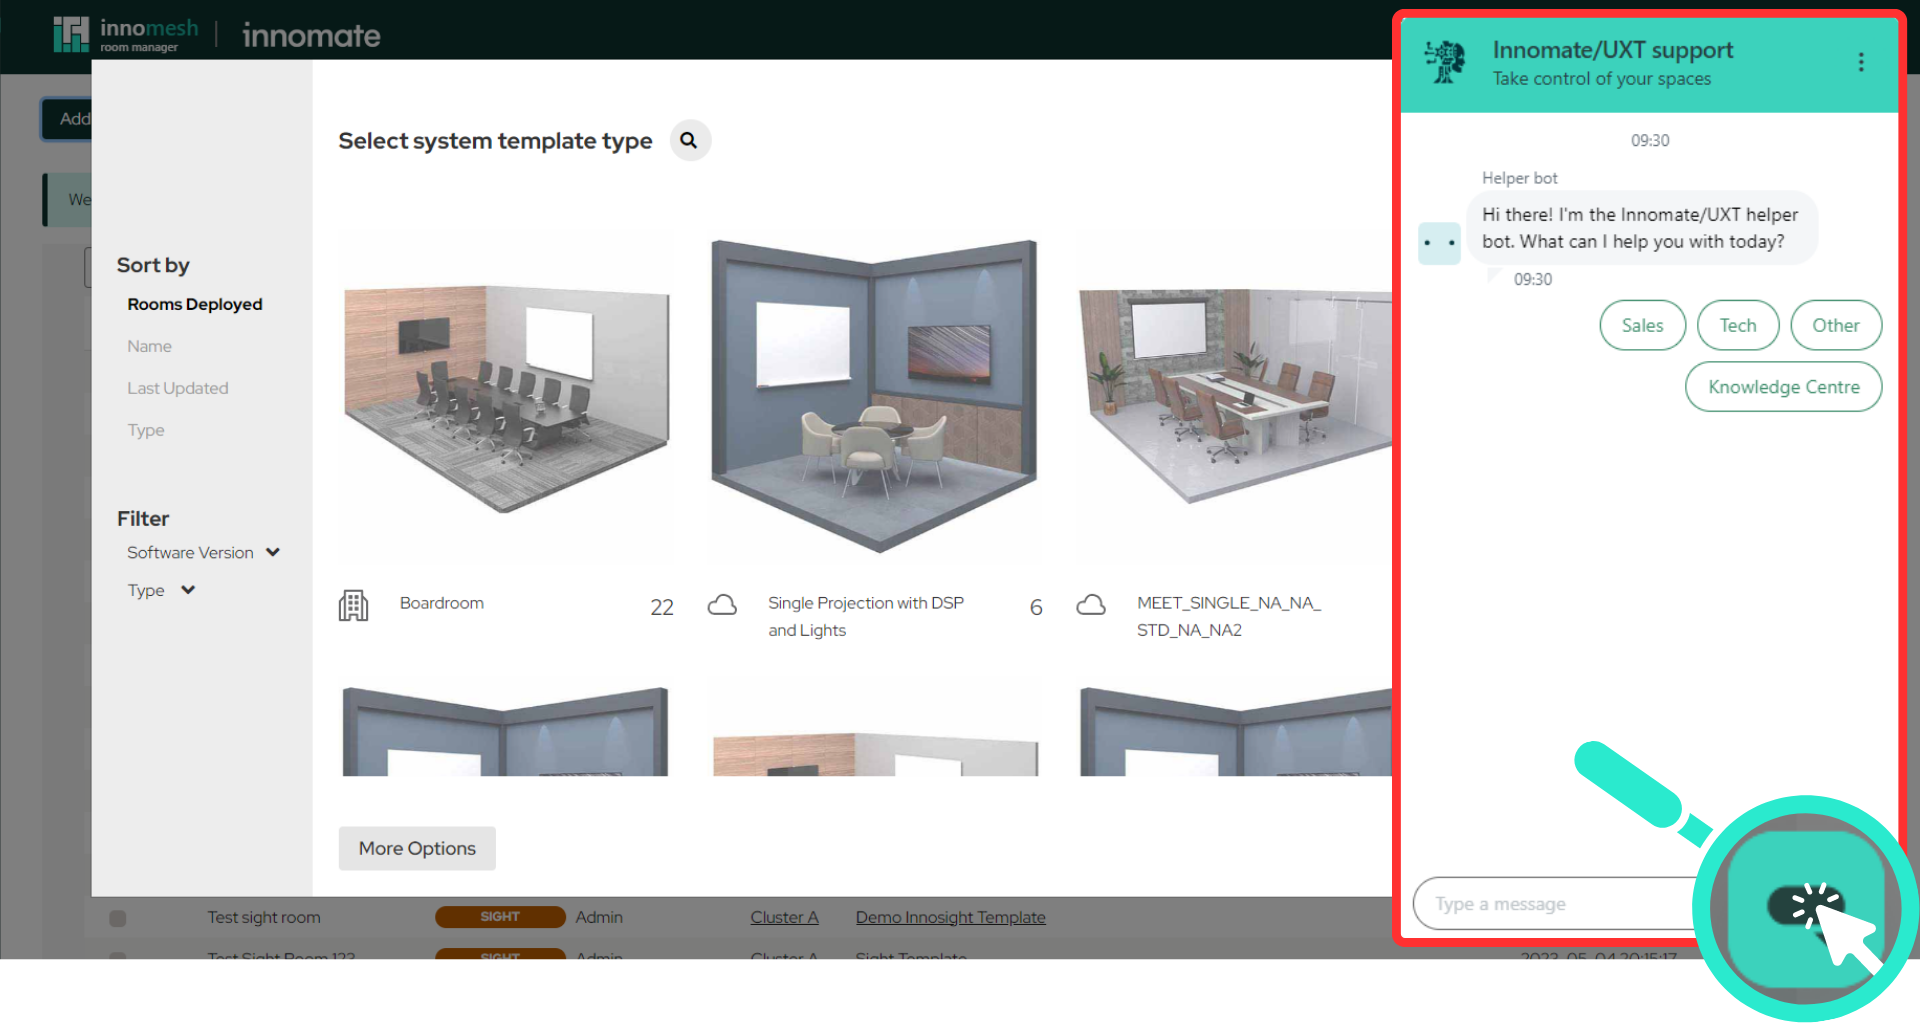1920x1023 pixels.
Task: Click the innomesh room manager logo
Action: (126, 34)
